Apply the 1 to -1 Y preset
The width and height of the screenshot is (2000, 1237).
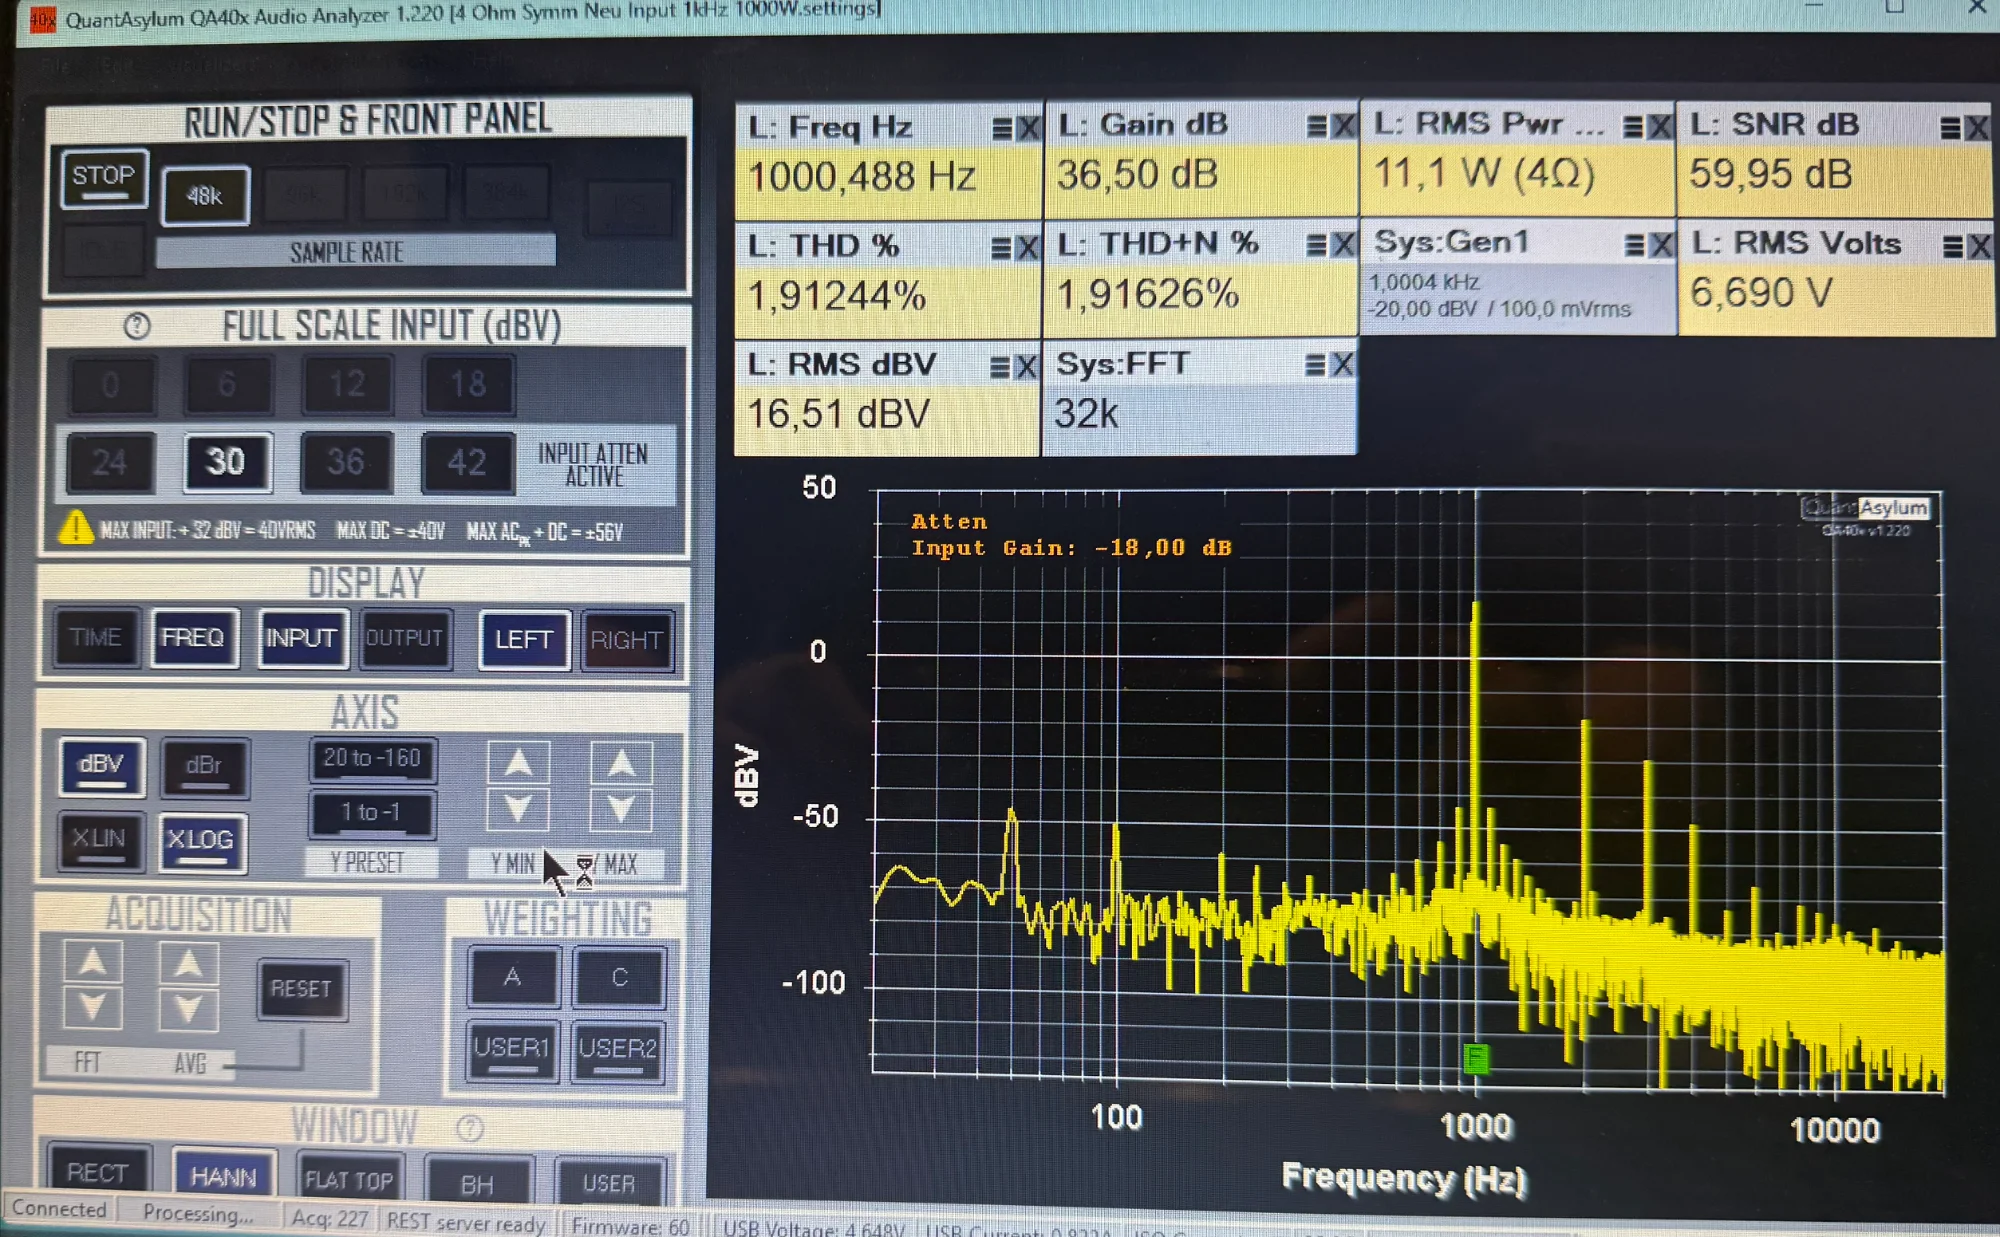tap(372, 813)
